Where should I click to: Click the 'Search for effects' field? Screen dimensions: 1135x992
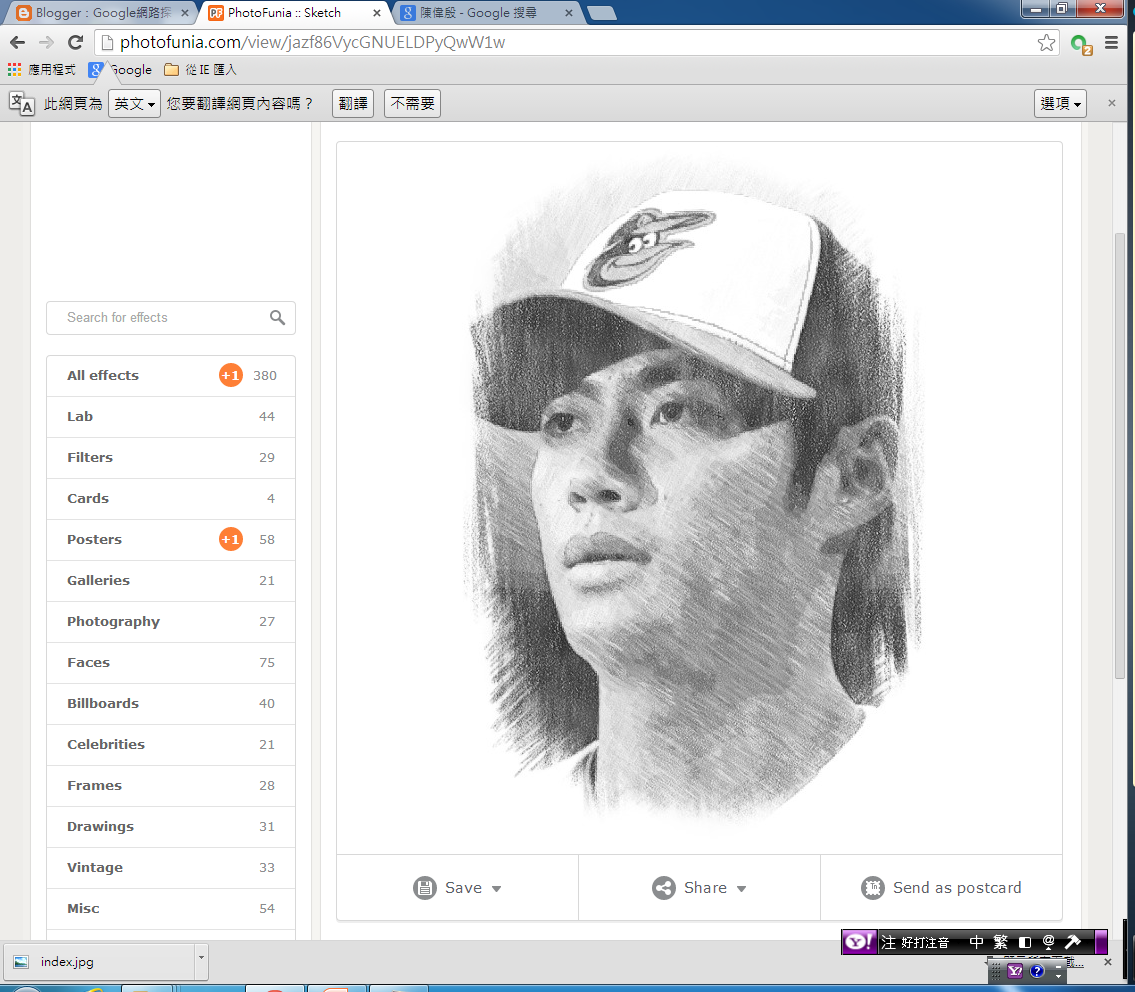tap(171, 318)
